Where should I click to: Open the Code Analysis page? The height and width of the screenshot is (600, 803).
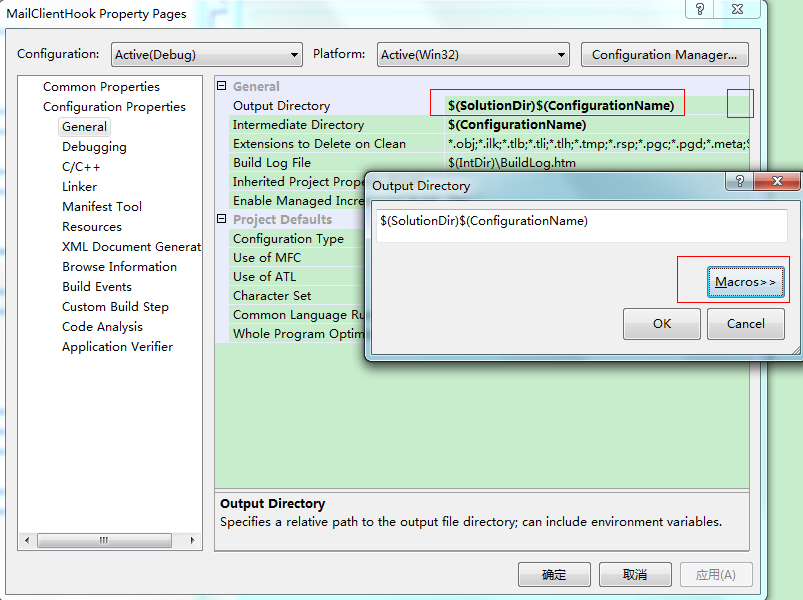(x=102, y=327)
